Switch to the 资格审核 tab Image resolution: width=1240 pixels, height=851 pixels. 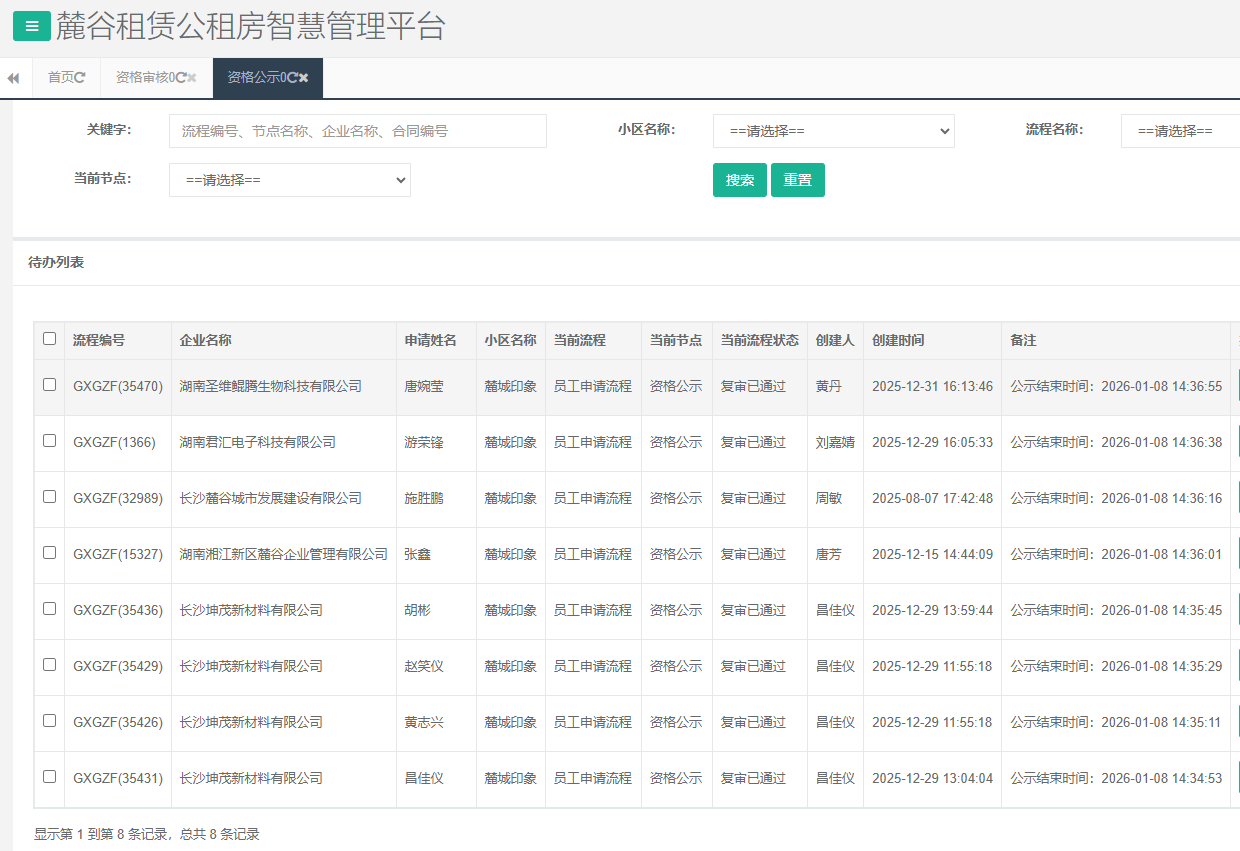150,77
